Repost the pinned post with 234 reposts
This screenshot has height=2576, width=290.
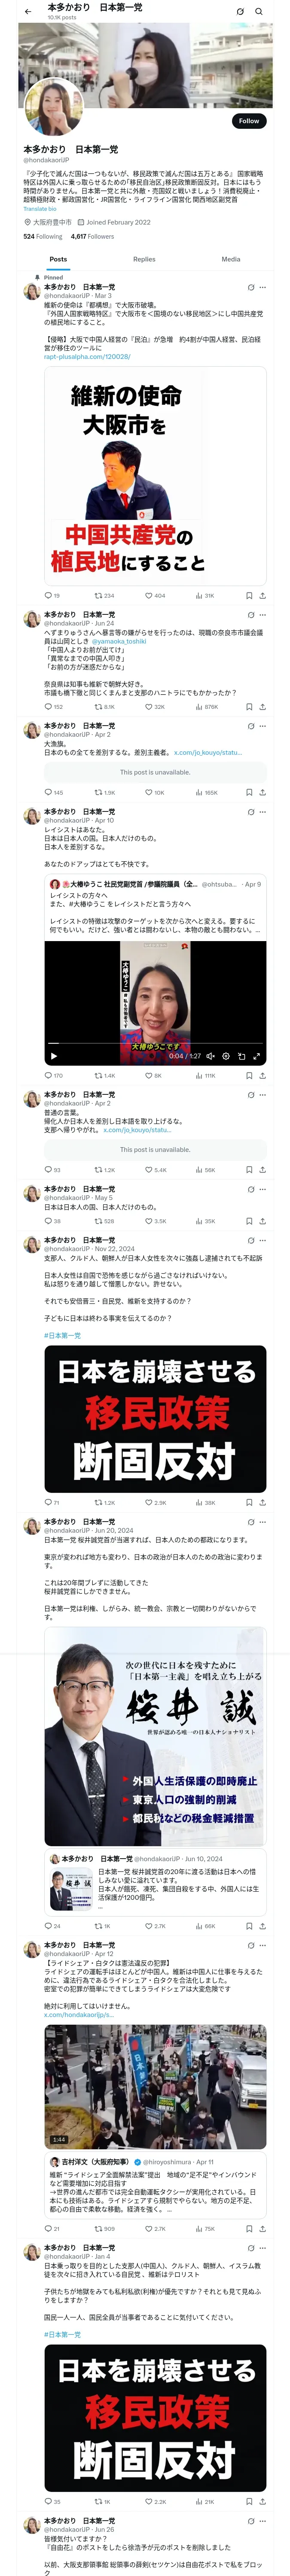point(103,595)
